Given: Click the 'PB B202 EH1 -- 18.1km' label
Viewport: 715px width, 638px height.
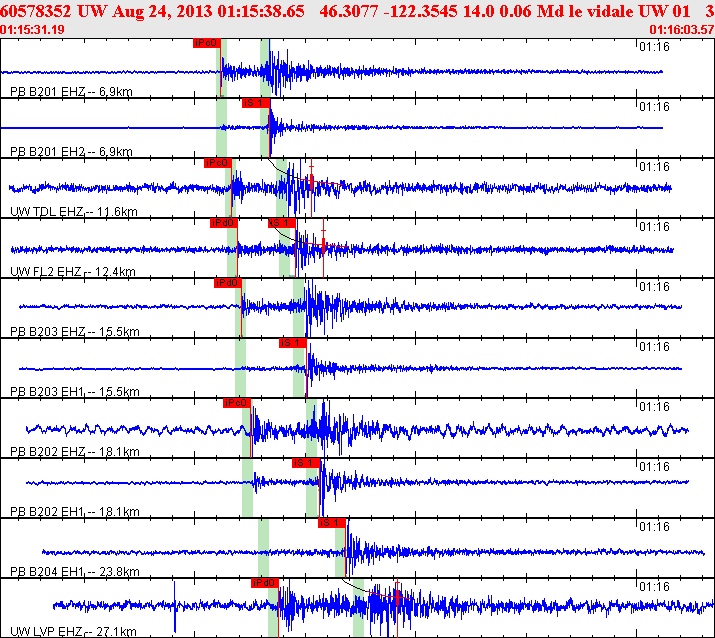Looking at the screenshot, I should [x=75, y=512].
